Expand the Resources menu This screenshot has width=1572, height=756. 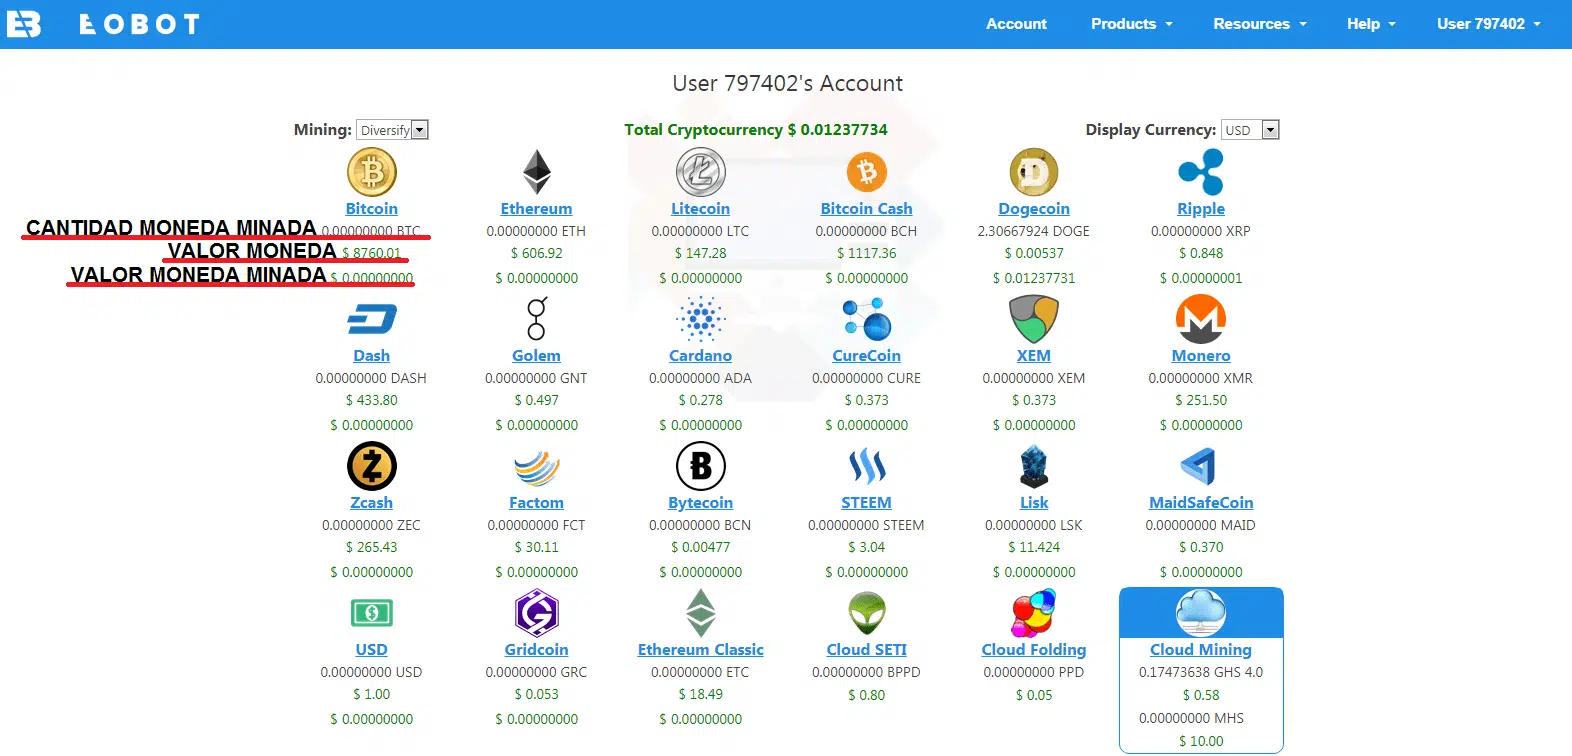1259,24
